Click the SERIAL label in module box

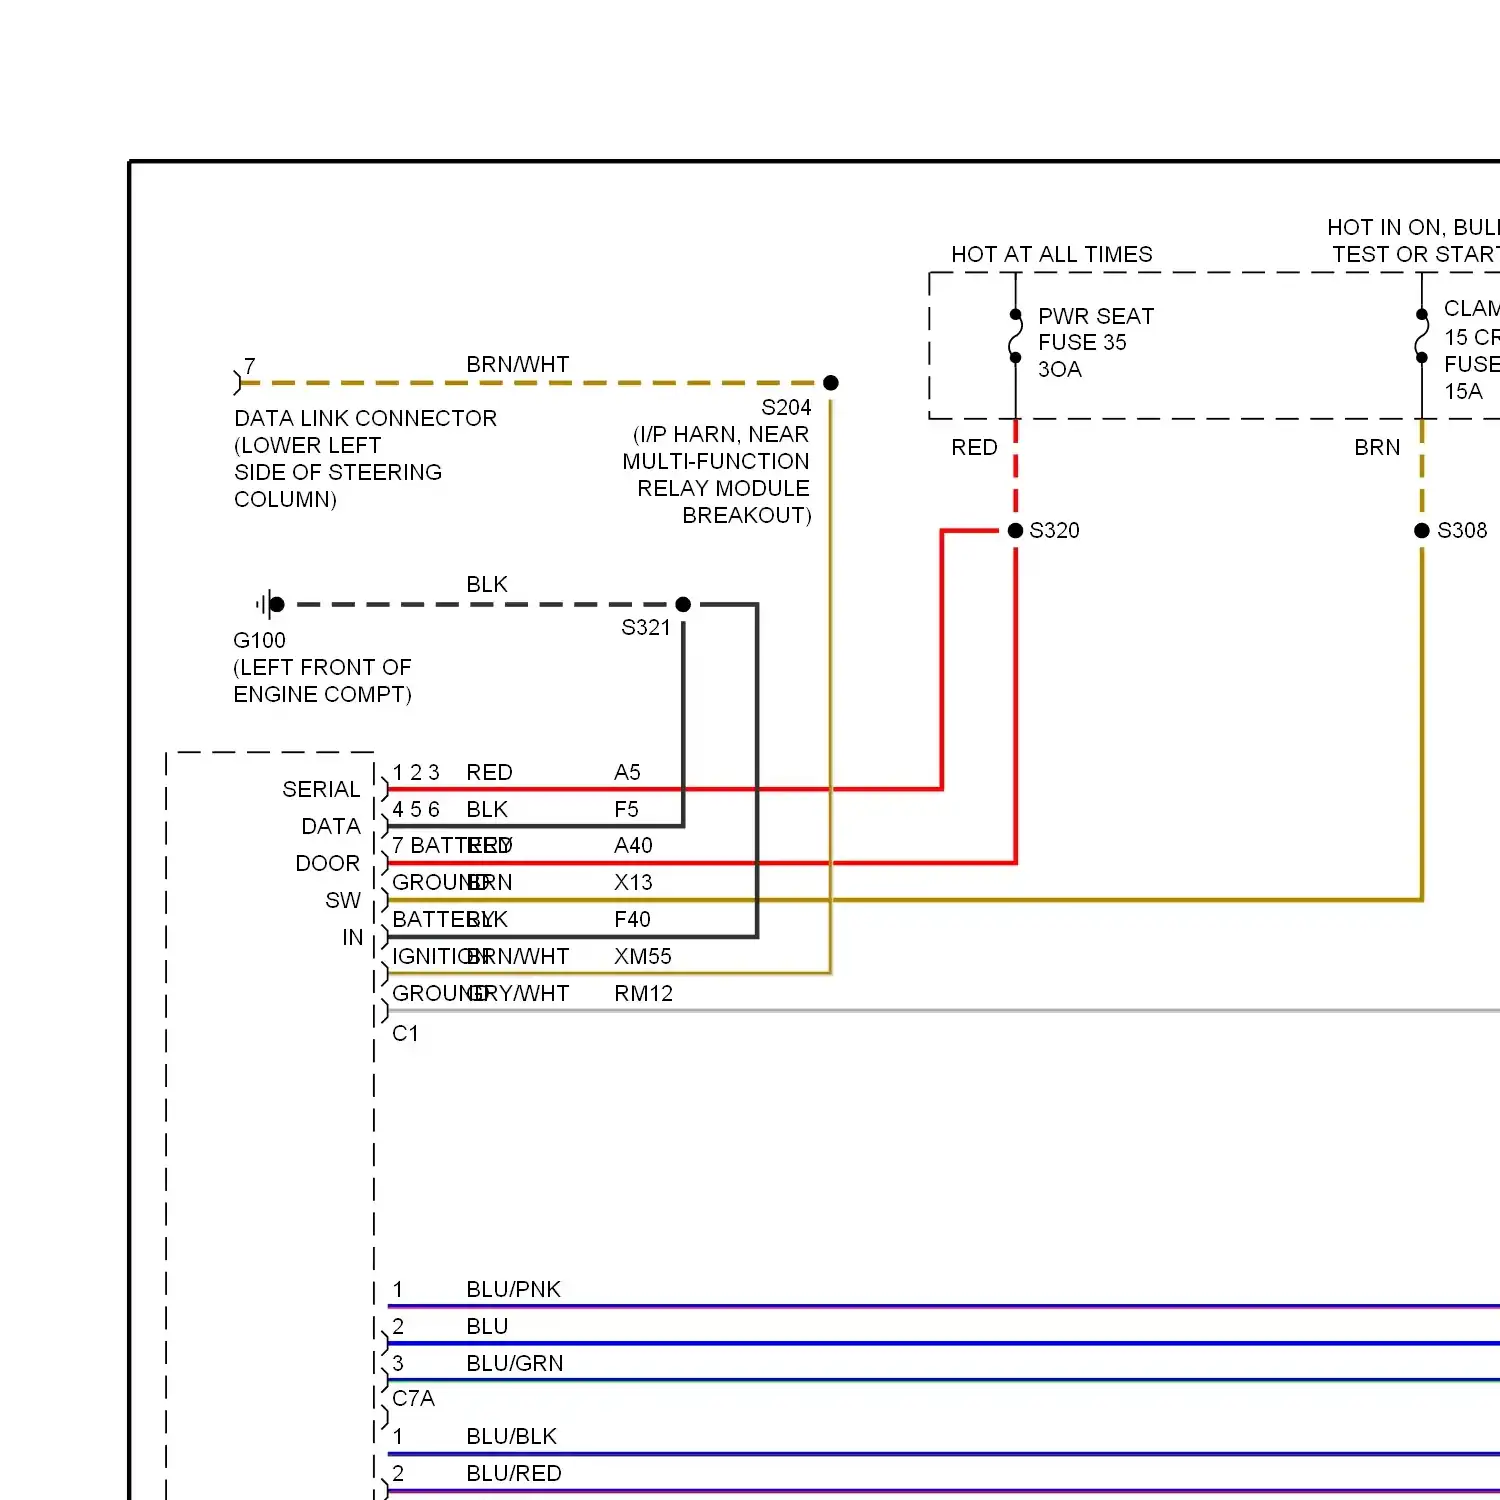pos(321,789)
